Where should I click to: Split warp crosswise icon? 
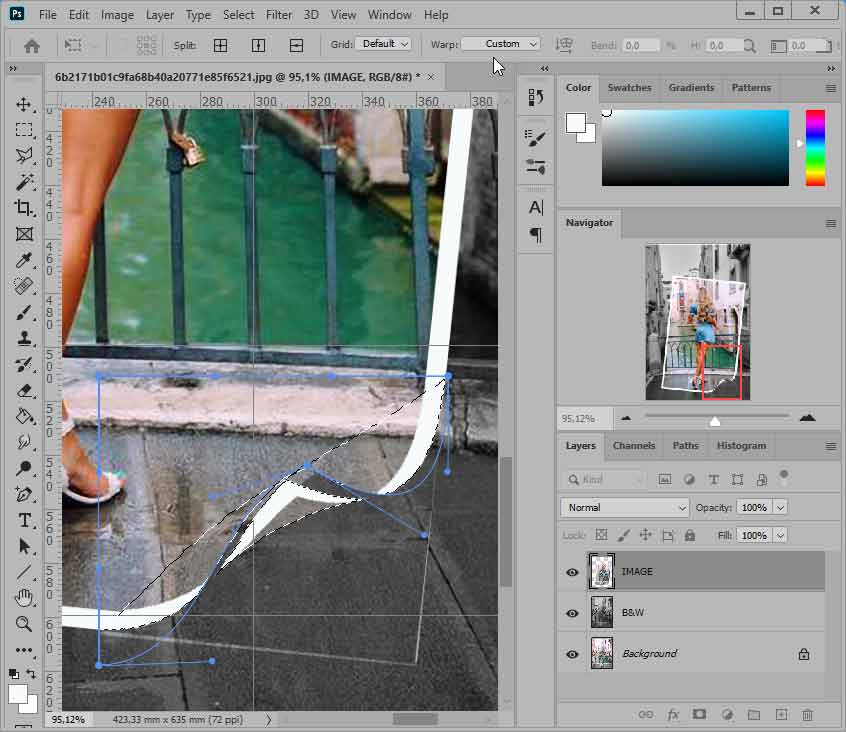[220, 45]
